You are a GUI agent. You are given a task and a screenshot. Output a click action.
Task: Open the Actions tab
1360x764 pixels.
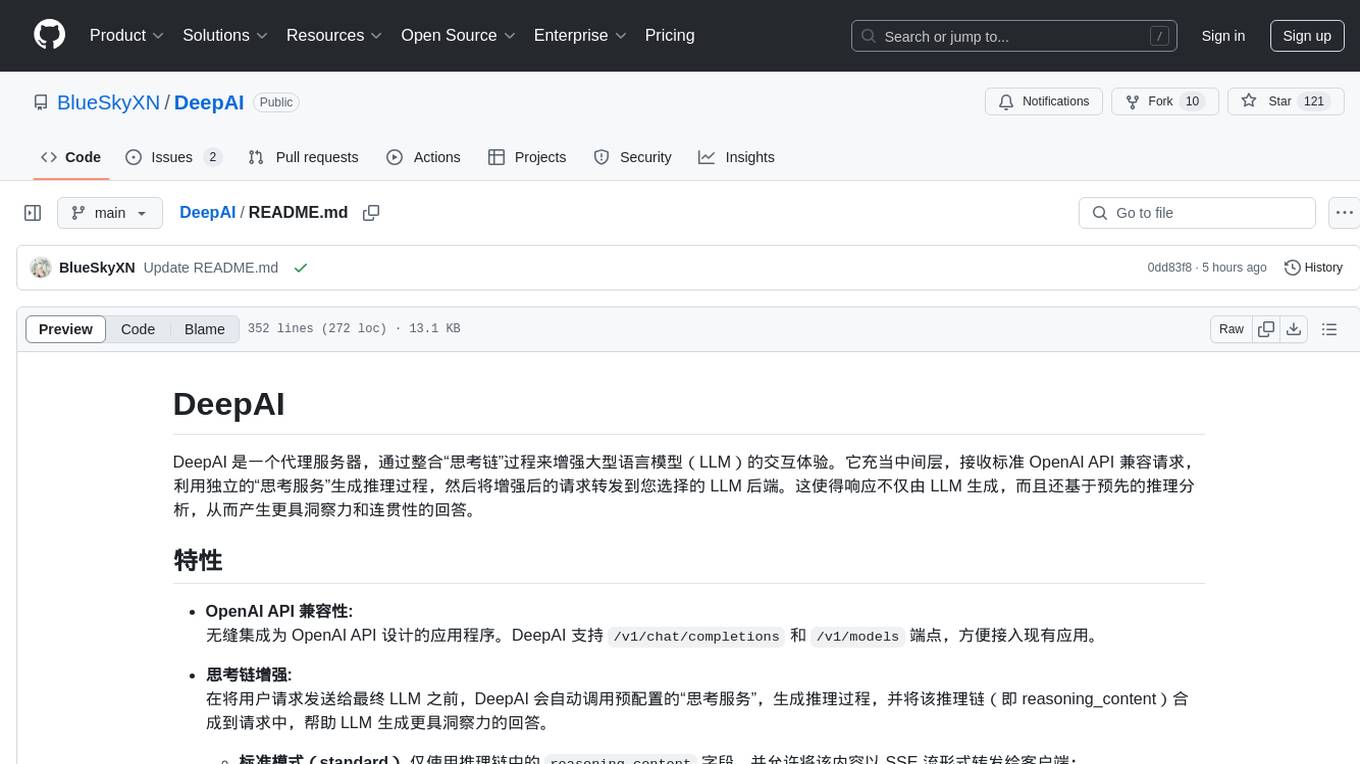(x=423, y=157)
